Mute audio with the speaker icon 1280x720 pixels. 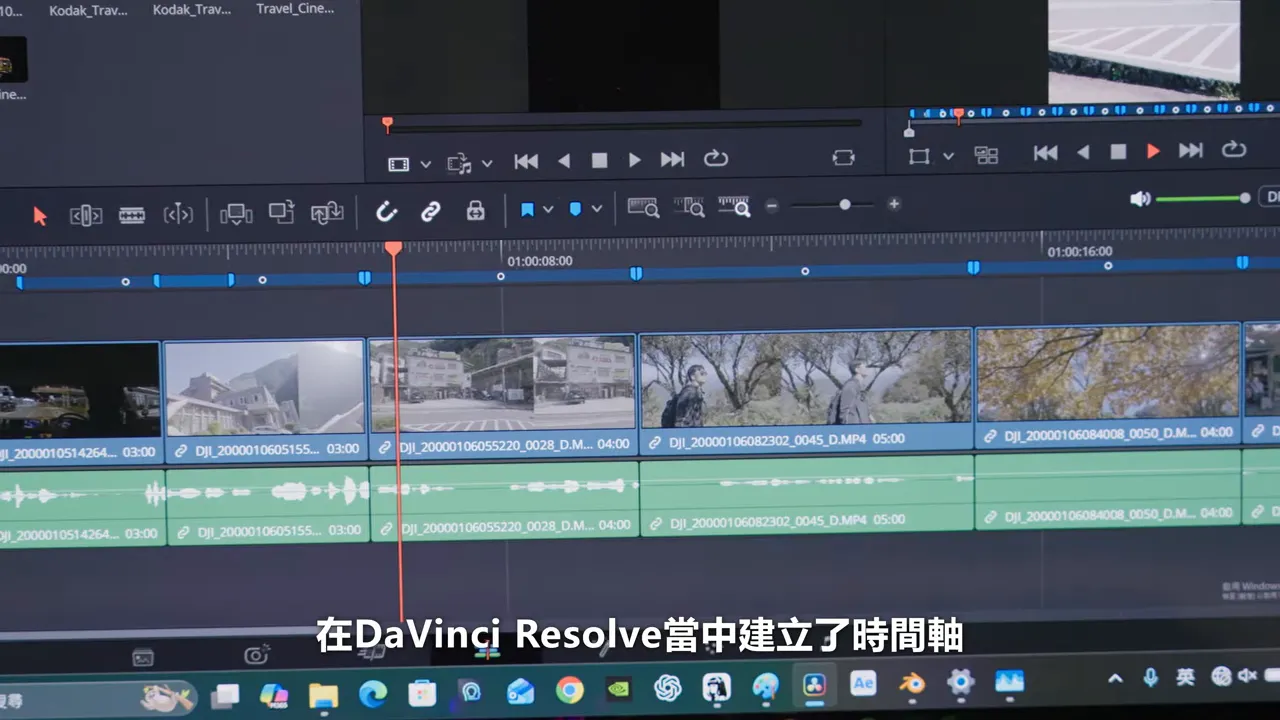click(1140, 199)
